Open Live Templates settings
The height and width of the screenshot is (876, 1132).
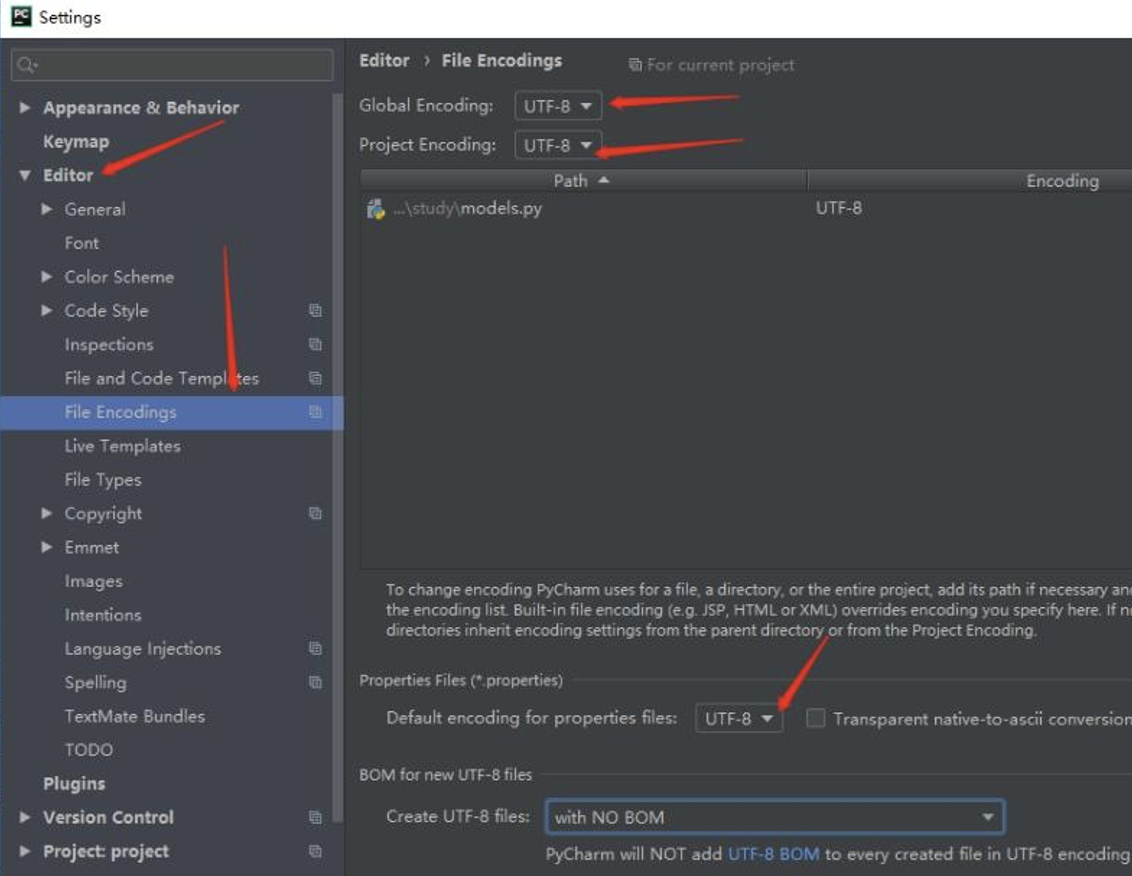[x=123, y=446]
